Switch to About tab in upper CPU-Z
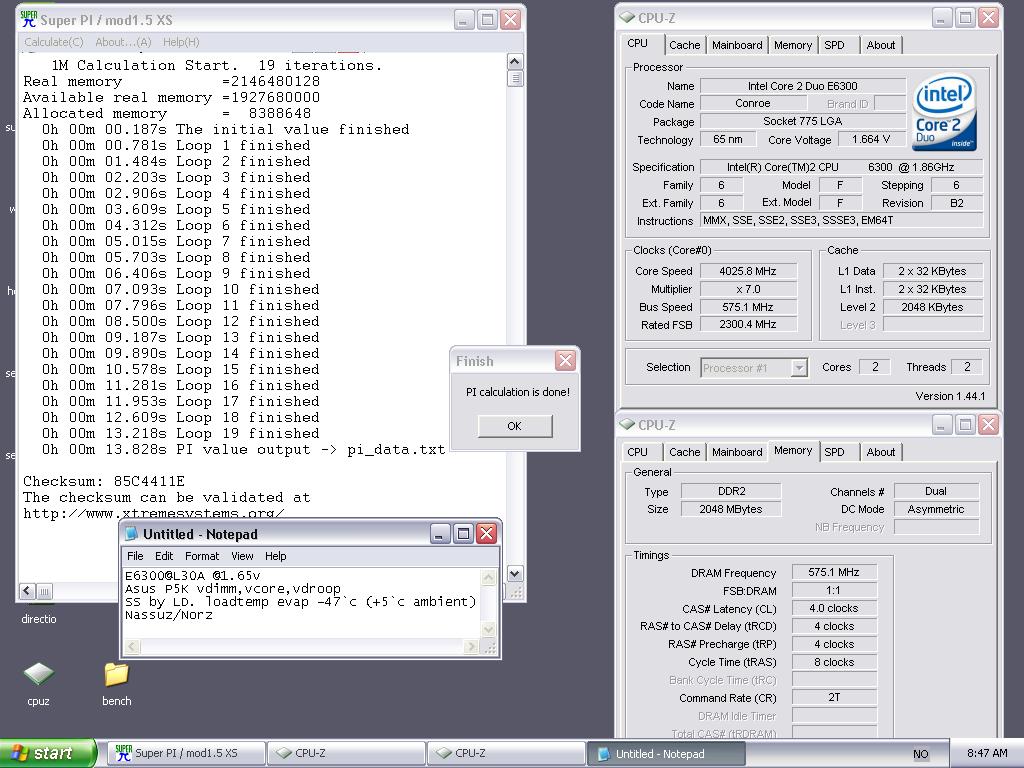This screenshot has height=768, width=1024. 880,45
